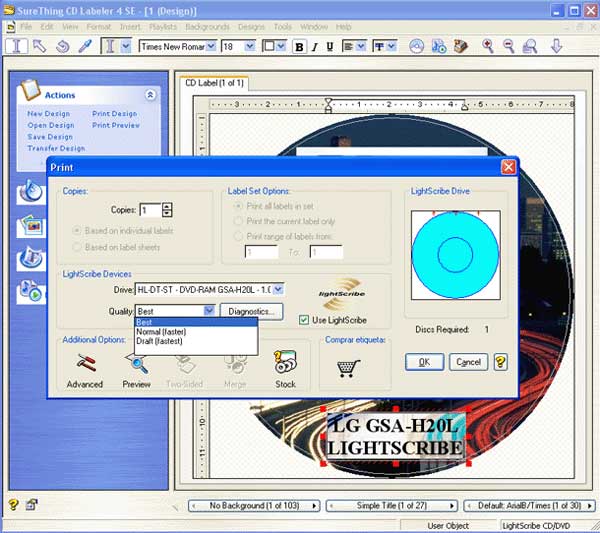
Task: Go to the next Simple Title layout
Action: (452, 506)
